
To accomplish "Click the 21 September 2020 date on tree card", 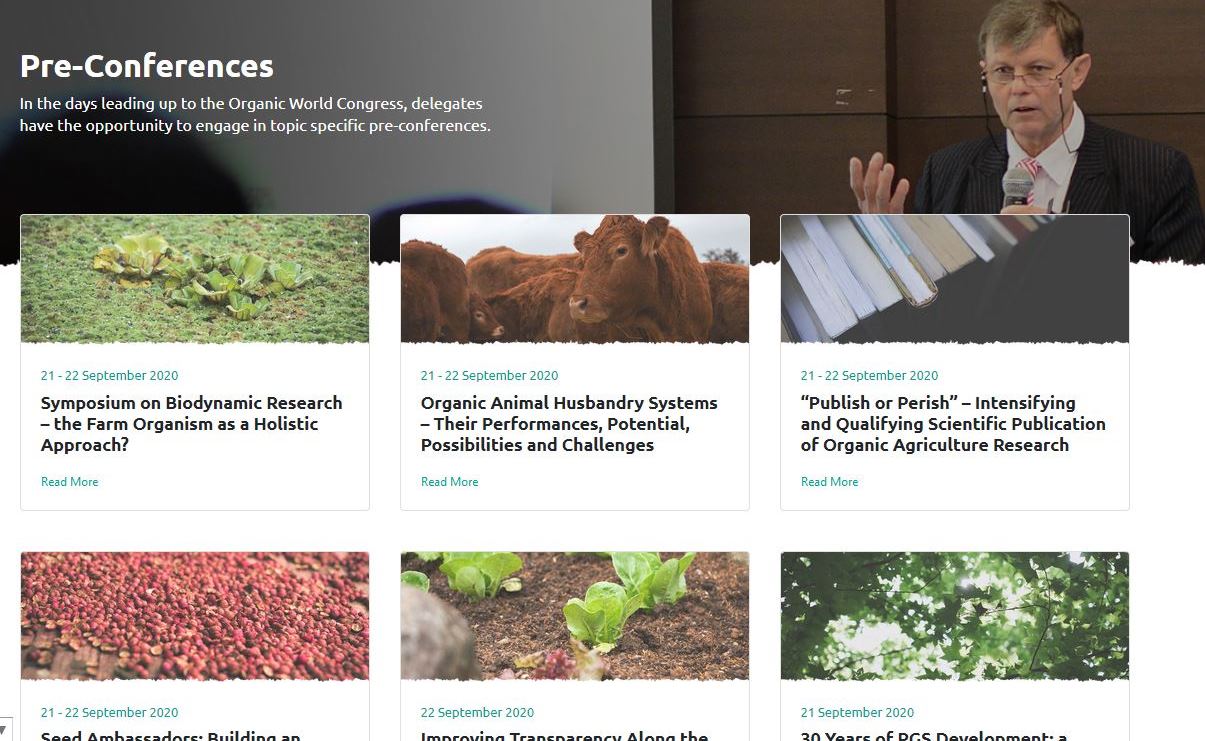I will 857,713.
